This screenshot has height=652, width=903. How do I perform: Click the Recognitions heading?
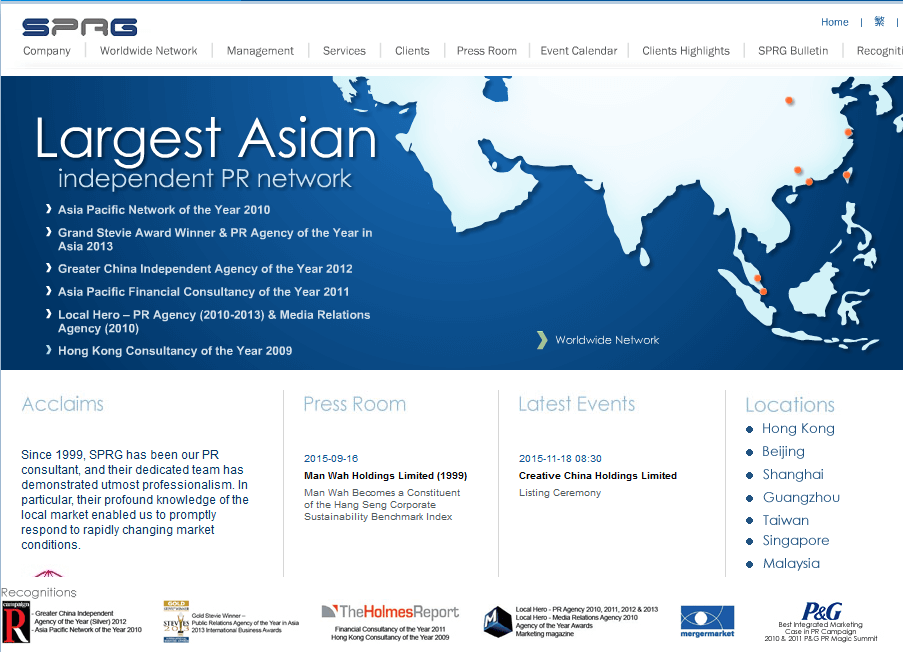pyautogui.click(x=39, y=592)
